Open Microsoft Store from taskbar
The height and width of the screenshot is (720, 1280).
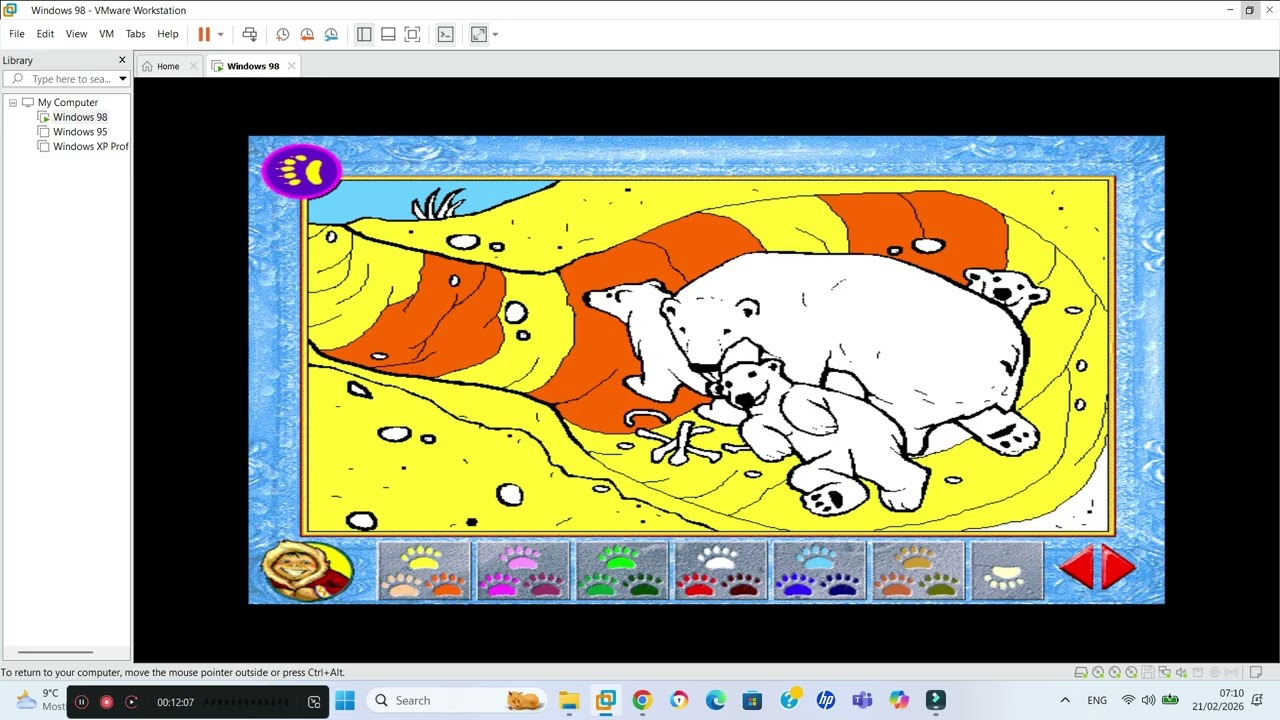click(752, 700)
